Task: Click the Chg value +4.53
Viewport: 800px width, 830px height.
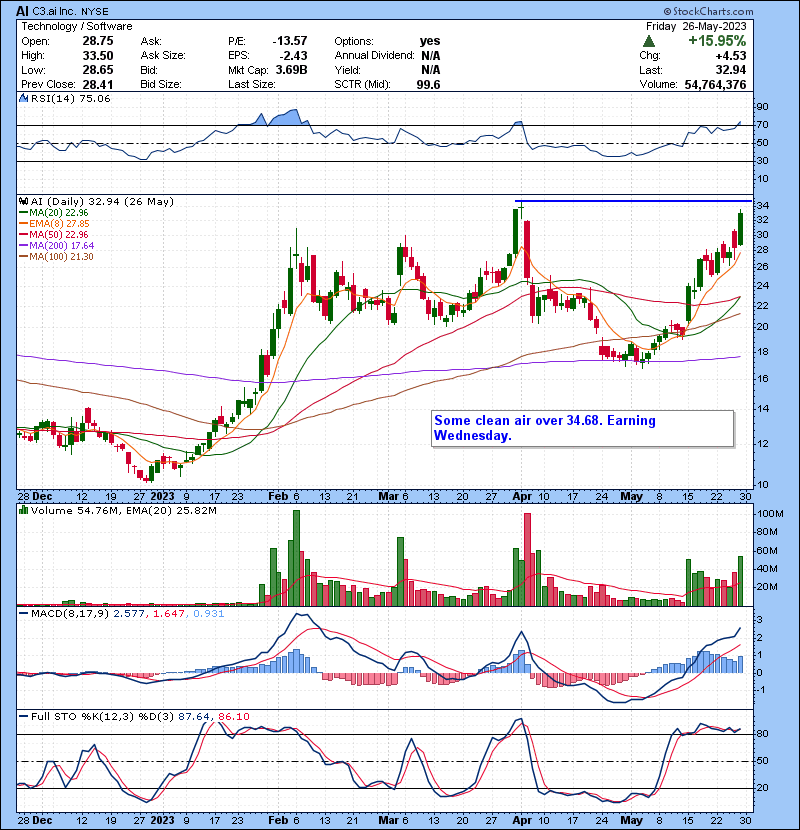Action: pos(731,56)
